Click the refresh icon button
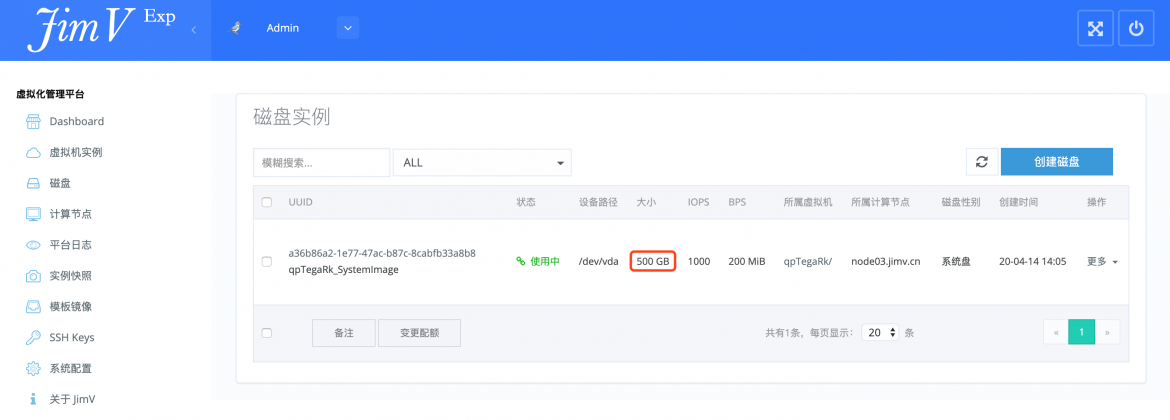The image size is (1170, 420). [x=982, y=162]
